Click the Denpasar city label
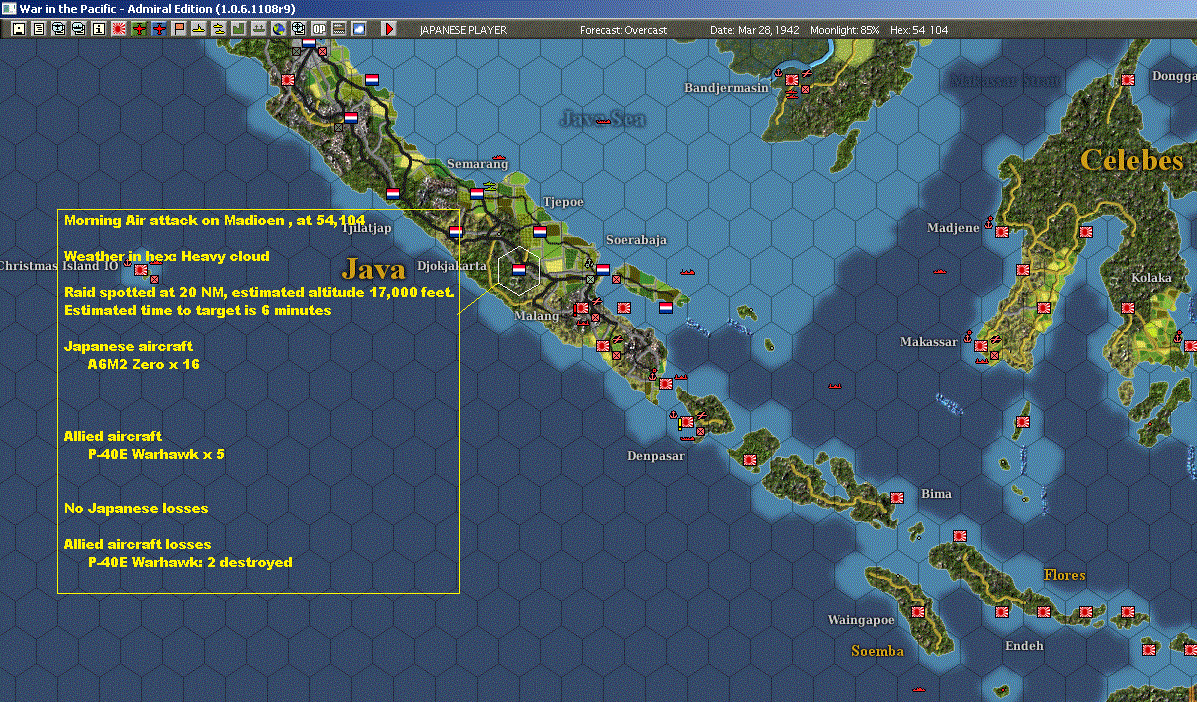The height and width of the screenshot is (702, 1197). pos(656,456)
